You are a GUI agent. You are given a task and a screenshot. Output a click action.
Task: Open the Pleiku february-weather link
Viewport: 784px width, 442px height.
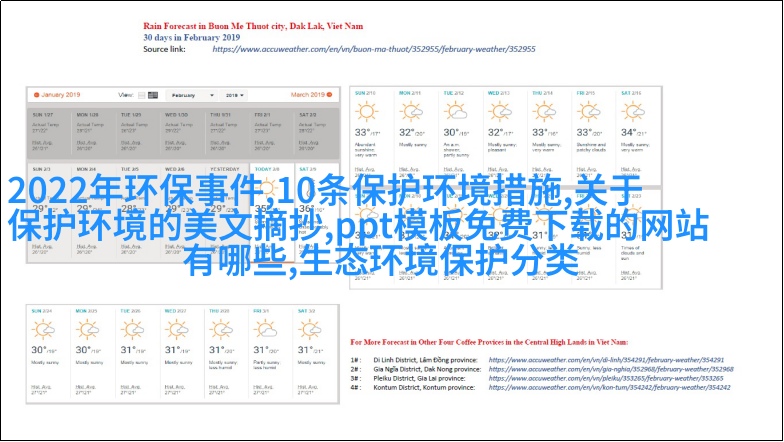606,378
